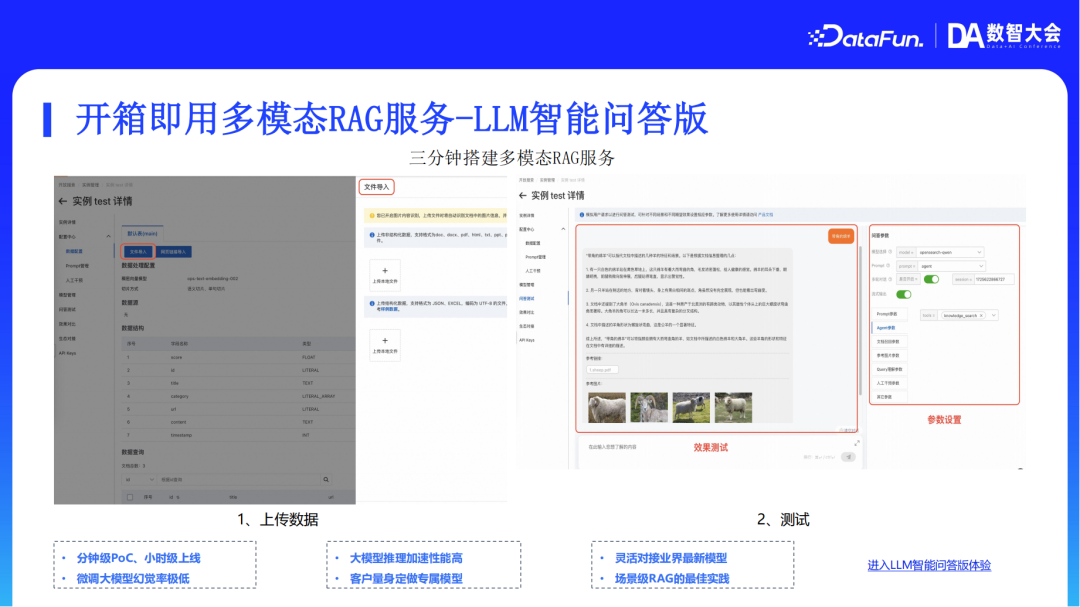
Task: Click the second upload plus icon for JSON/Excel files
Action: (x=385, y=339)
